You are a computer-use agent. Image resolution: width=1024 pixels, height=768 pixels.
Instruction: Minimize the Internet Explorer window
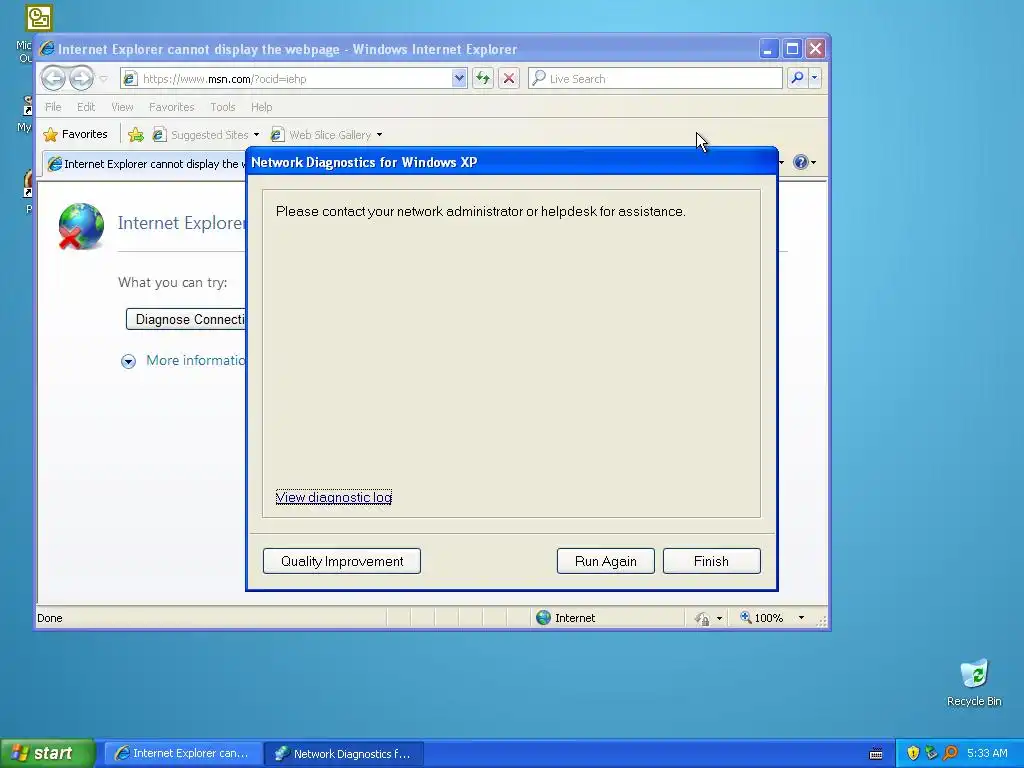pyautogui.click(x=769, y=49)
